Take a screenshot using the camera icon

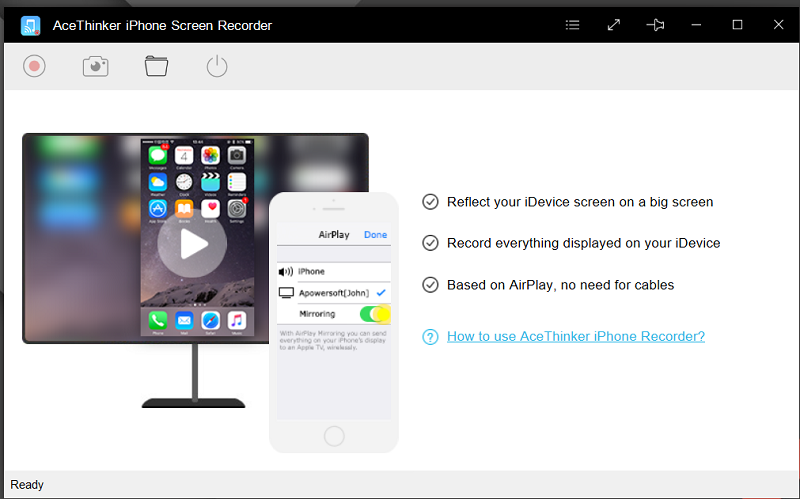[x=95, y=66]
